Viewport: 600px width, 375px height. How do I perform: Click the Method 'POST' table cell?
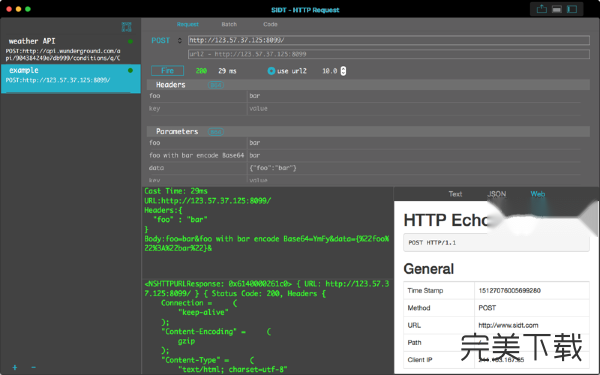(532, 308)
